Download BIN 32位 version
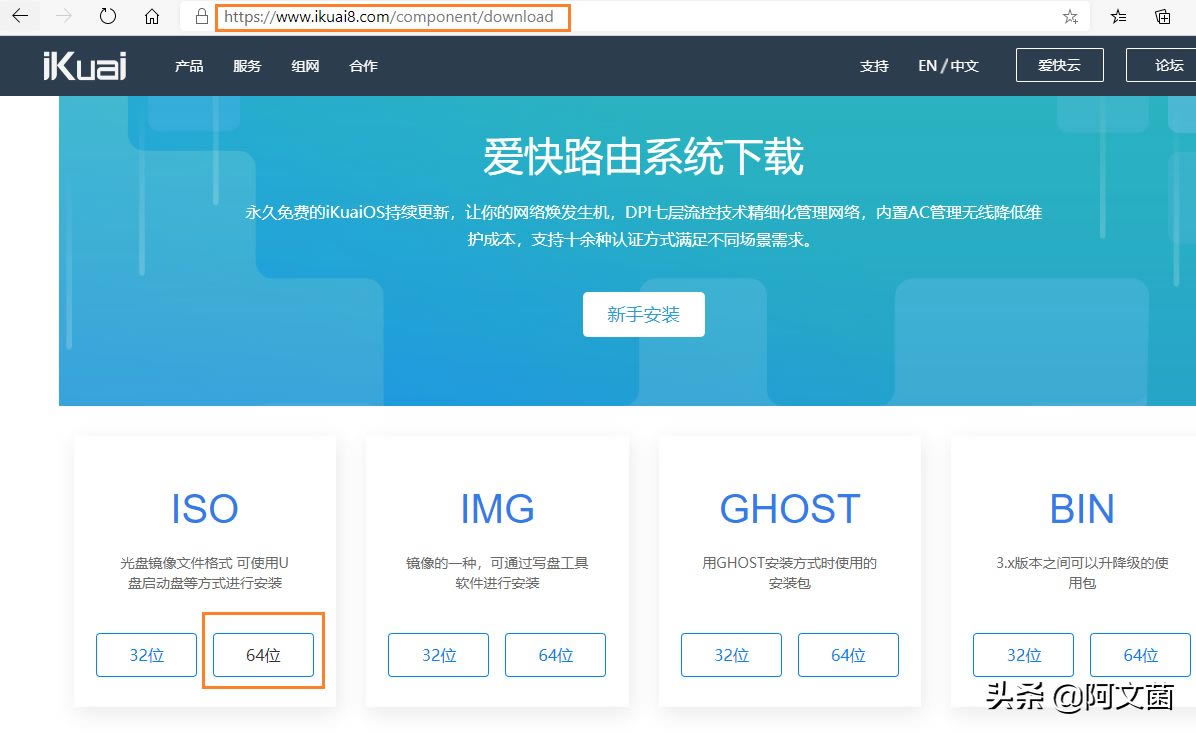This screenshot has height=733, width=1196. click(x=1024, y=655)
